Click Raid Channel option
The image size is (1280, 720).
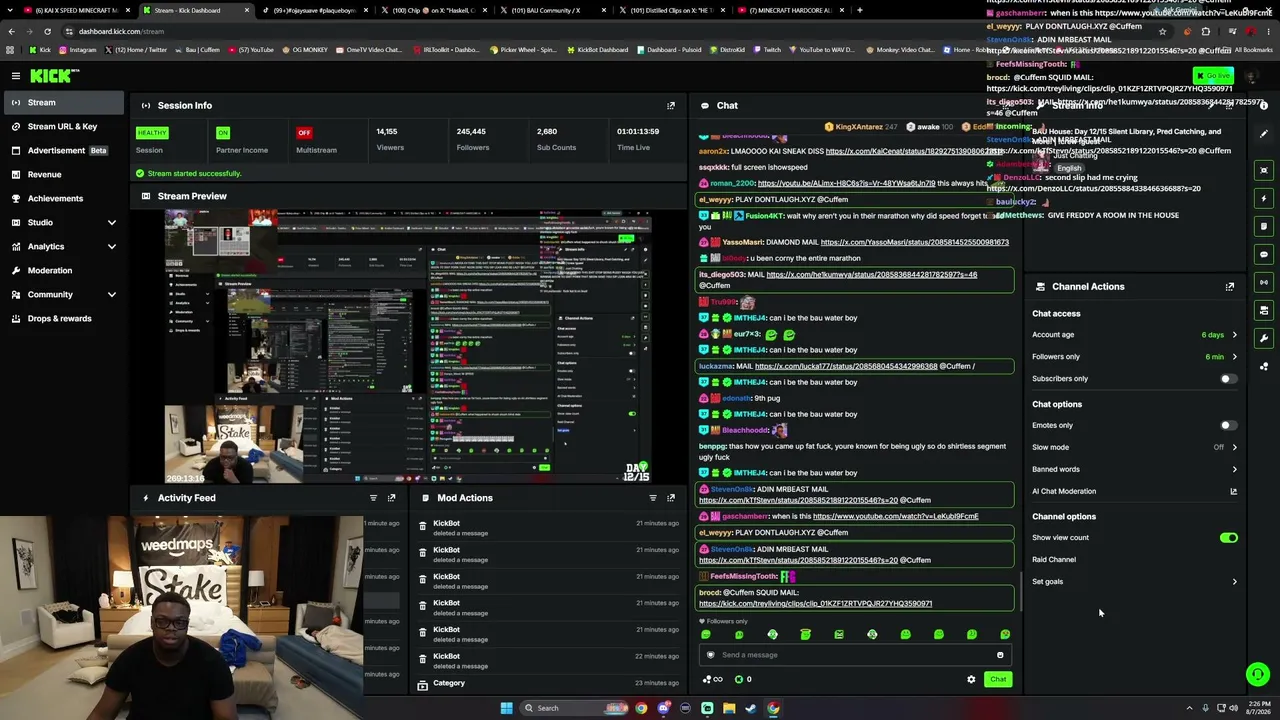[1054, 560]
